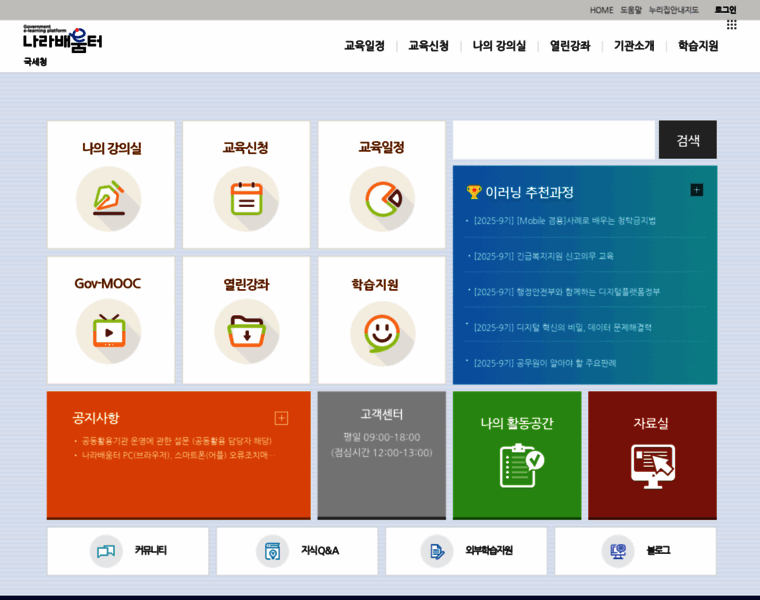Focus the search input field
The height and width of the screenshot is (600, 760).
(x=554, y=140)
